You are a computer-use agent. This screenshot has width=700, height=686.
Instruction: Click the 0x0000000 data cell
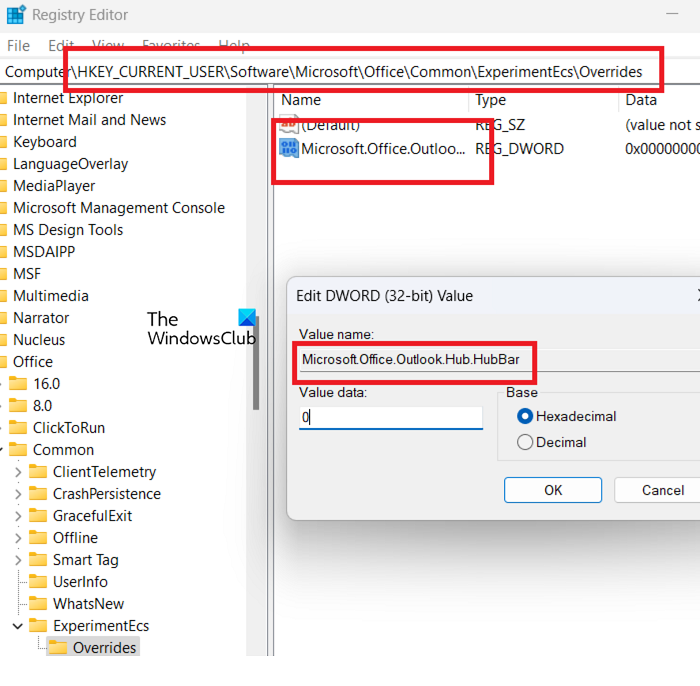click(662, 148)
